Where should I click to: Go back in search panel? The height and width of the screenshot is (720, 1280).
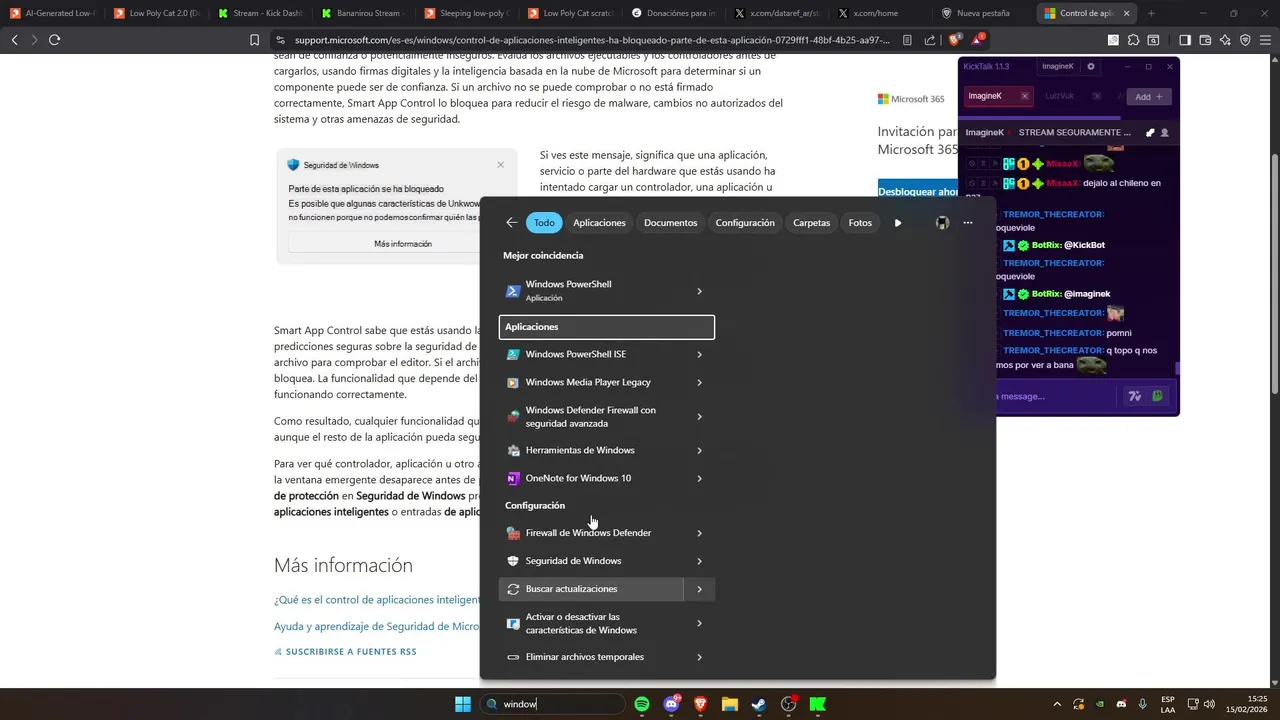511,223
